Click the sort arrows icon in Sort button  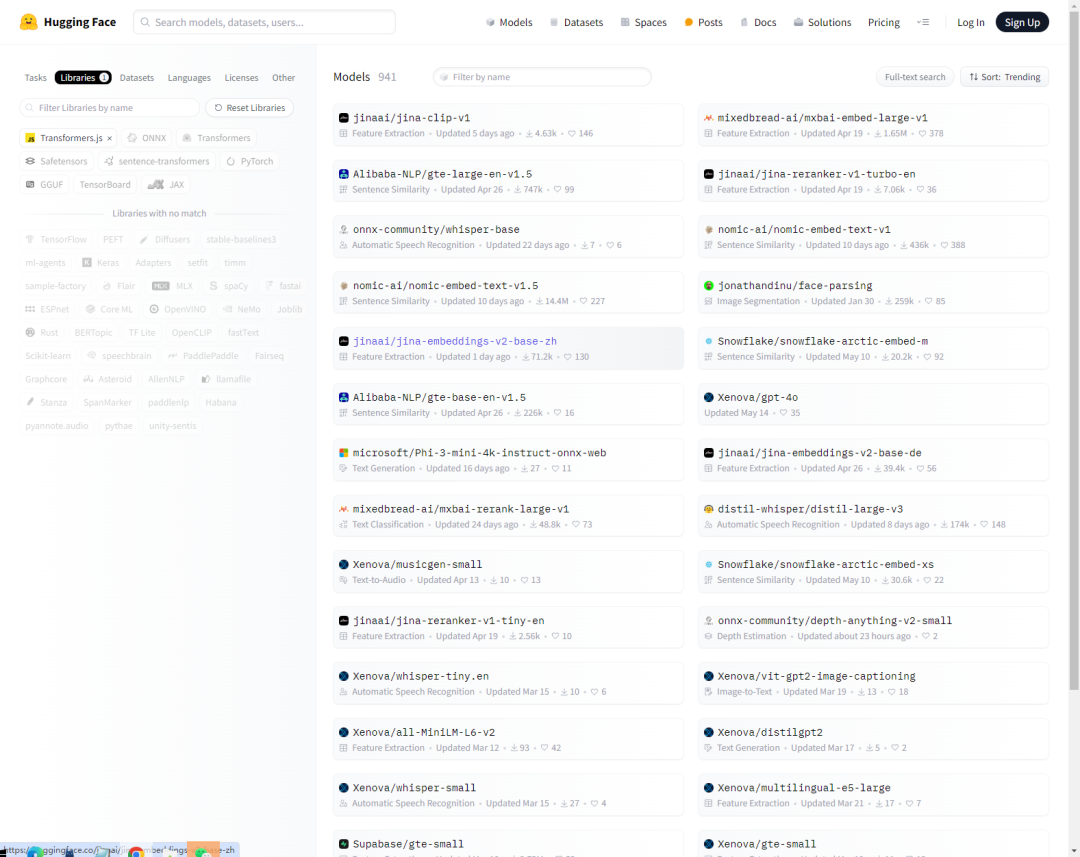973,77
